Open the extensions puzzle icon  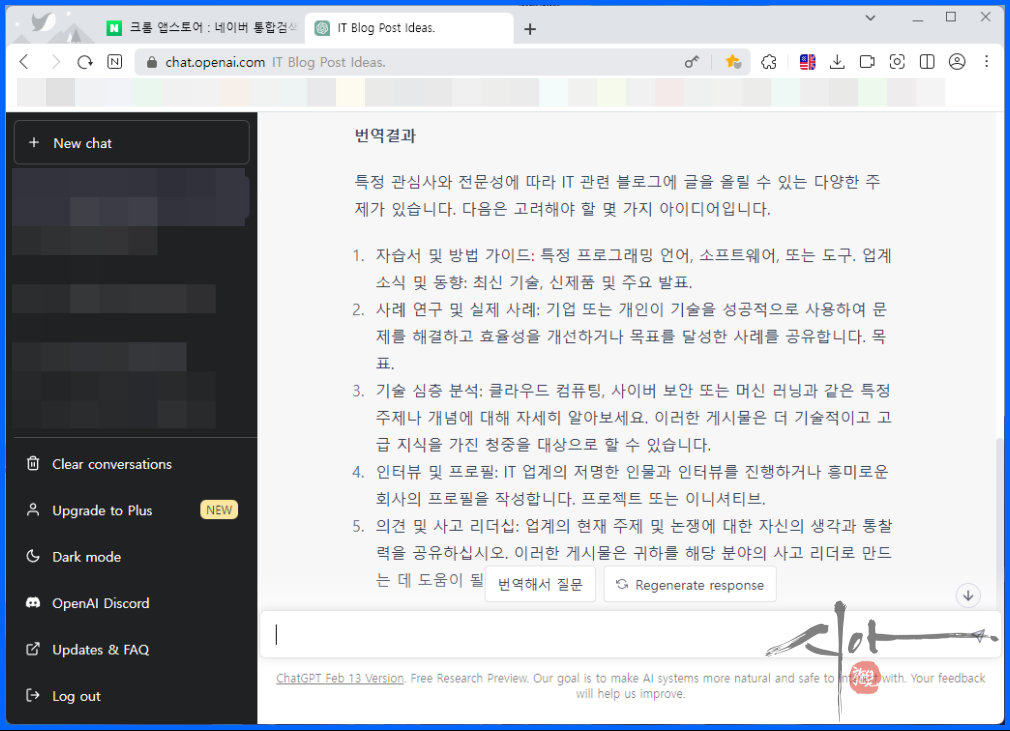[x=768, y=62]
